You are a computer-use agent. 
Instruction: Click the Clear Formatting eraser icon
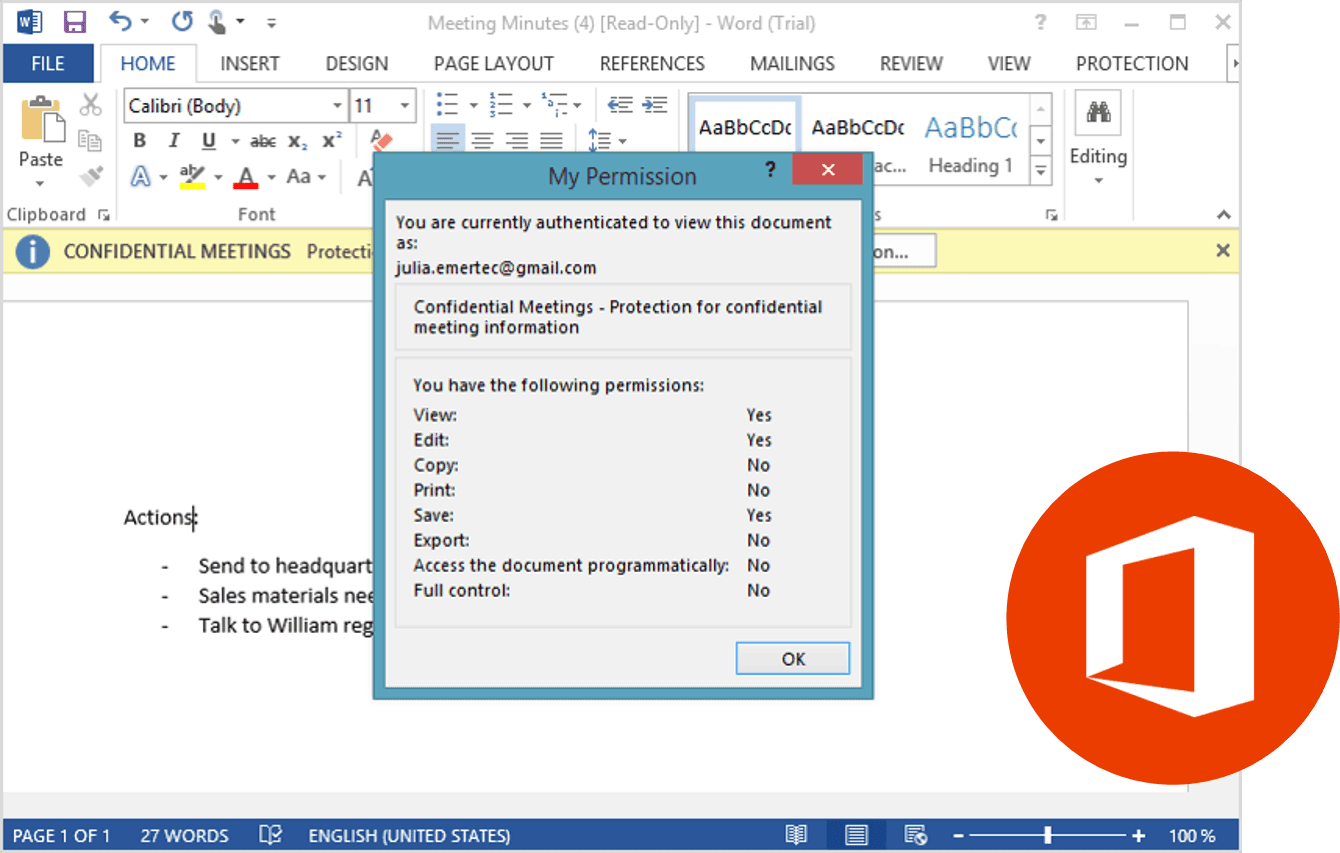381,139
